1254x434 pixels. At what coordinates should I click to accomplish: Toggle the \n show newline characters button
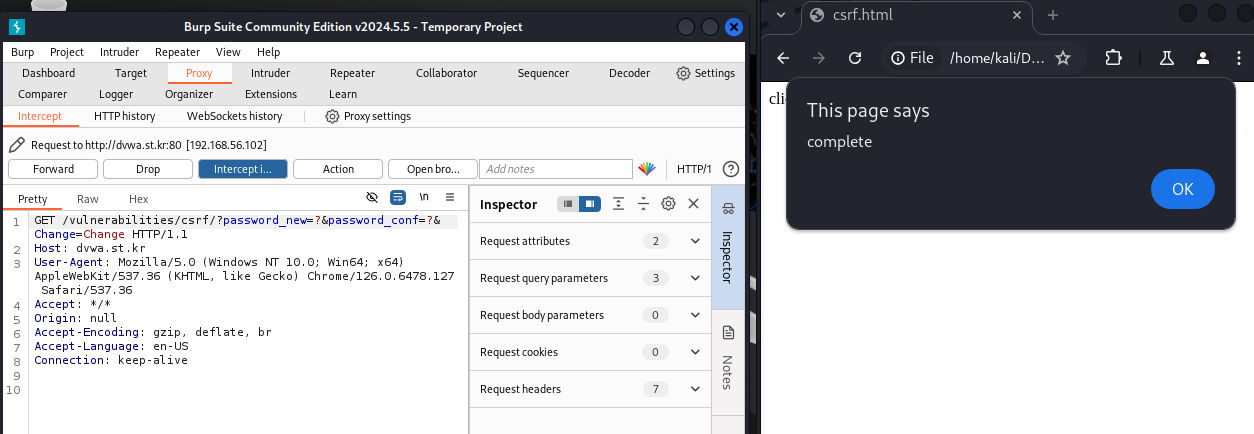[424, 198]
